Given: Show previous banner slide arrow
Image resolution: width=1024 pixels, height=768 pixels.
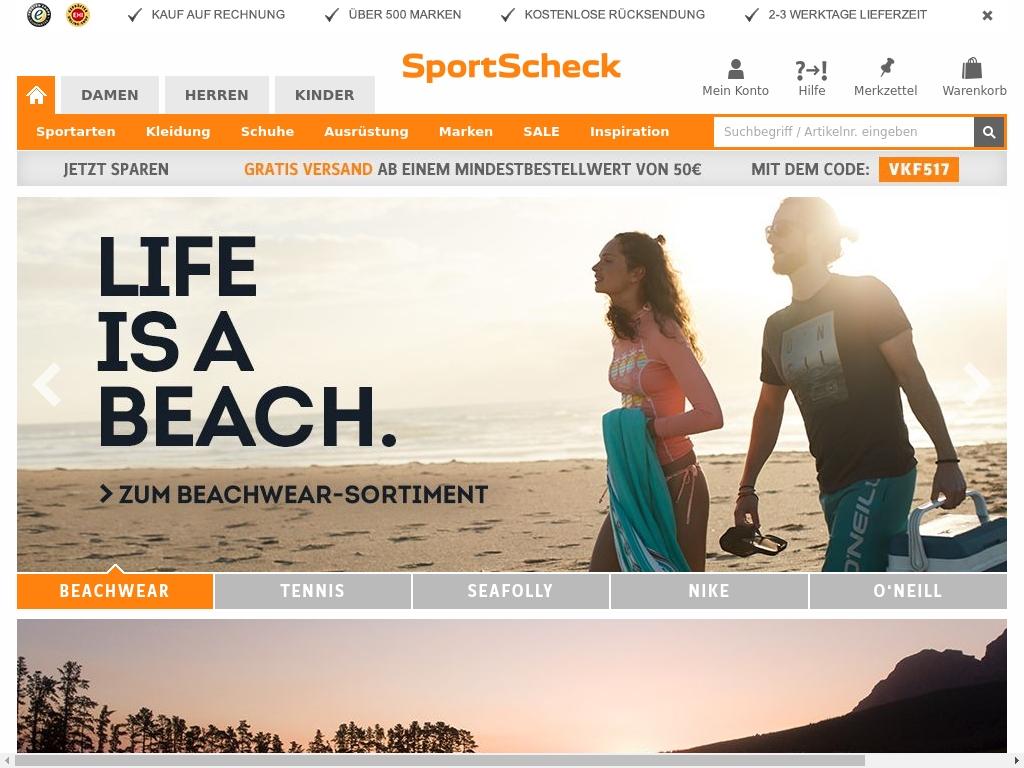Looking at the screenshot, I should 46,384.
